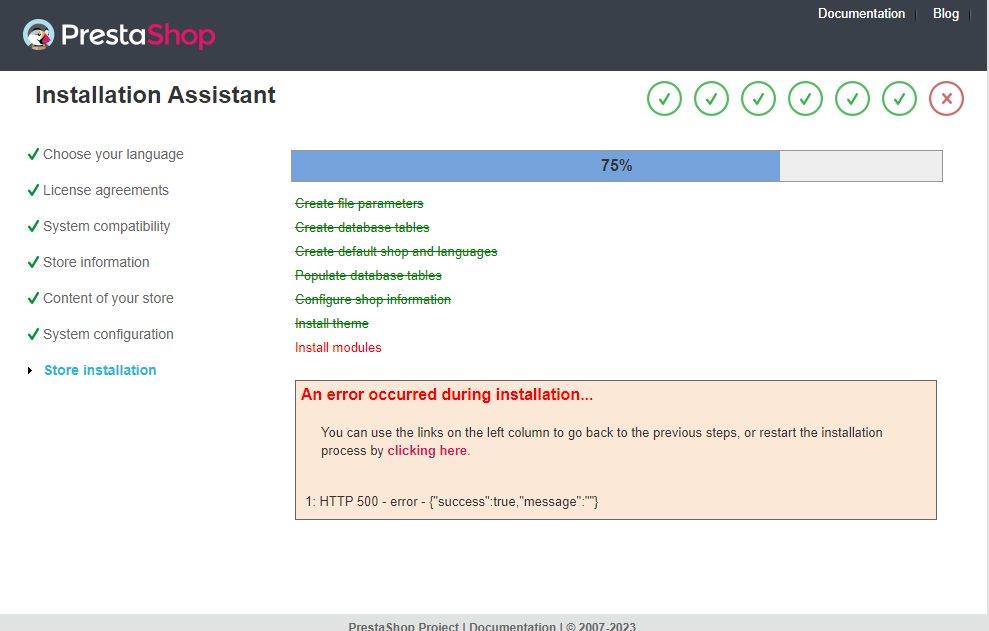Viewport: 989px width, 631px height.
Task: Click Populate database tables task
Action: coord(368,276)
